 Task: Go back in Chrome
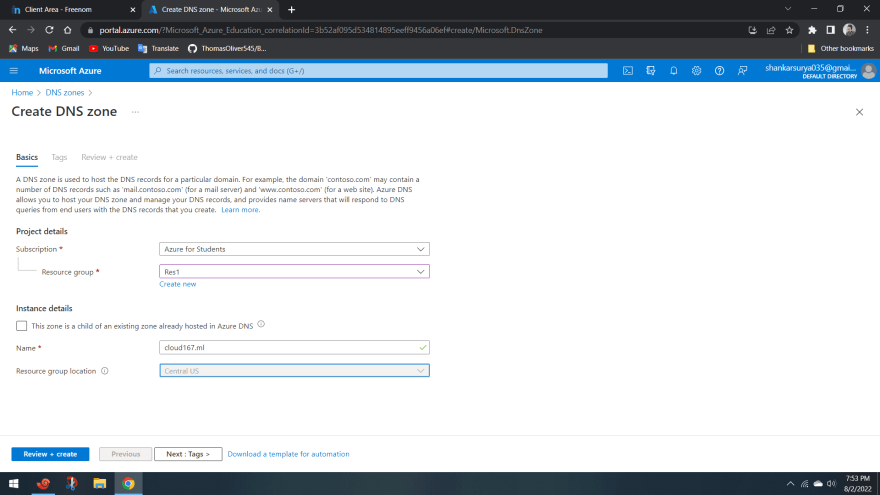click(x=12, y=30)
